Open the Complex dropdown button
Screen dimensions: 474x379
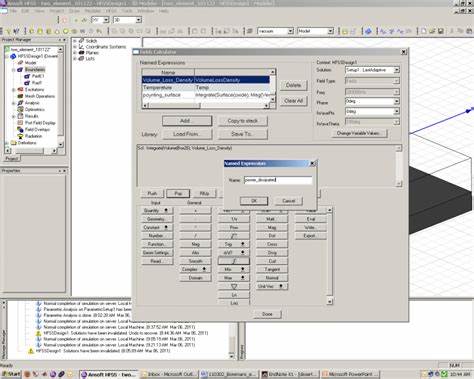(x=196, y=269)
